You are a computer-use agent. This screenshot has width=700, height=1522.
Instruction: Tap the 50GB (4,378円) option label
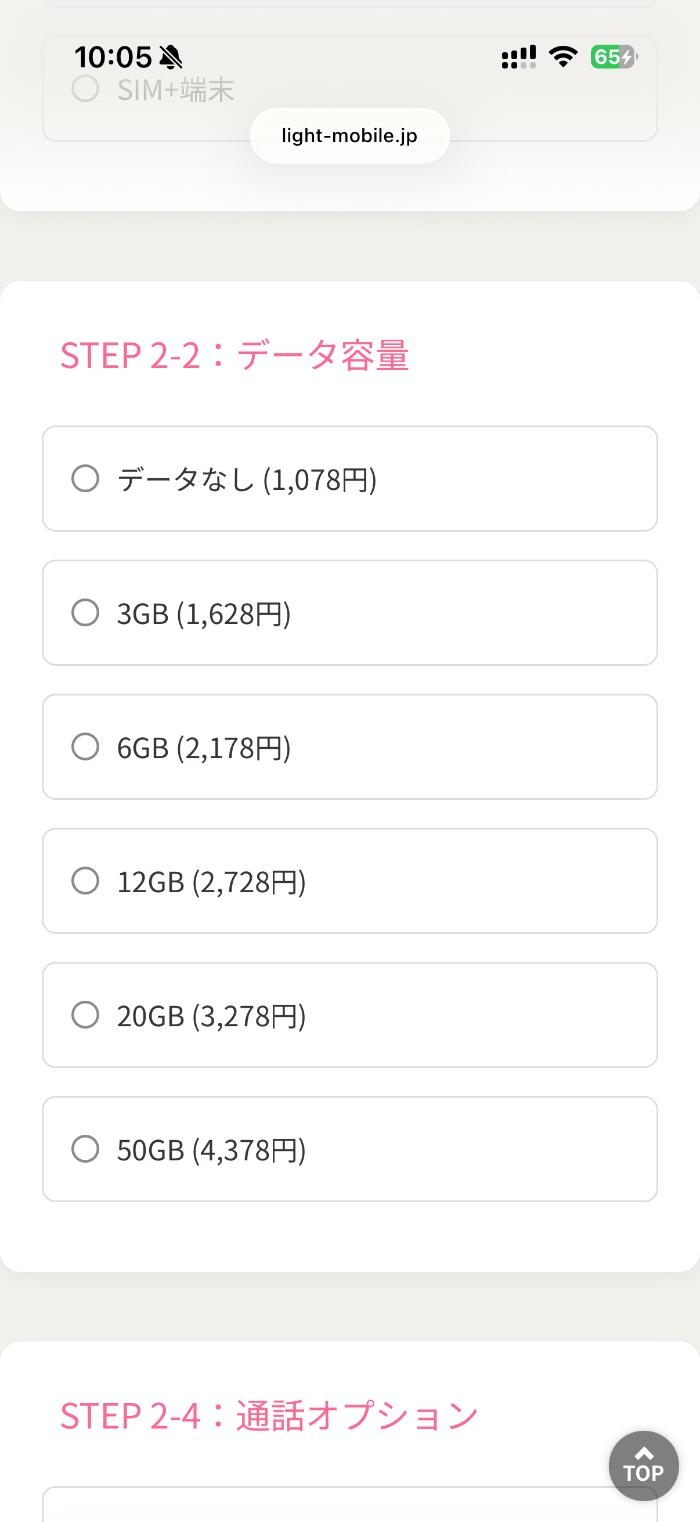pos(211,1150)
